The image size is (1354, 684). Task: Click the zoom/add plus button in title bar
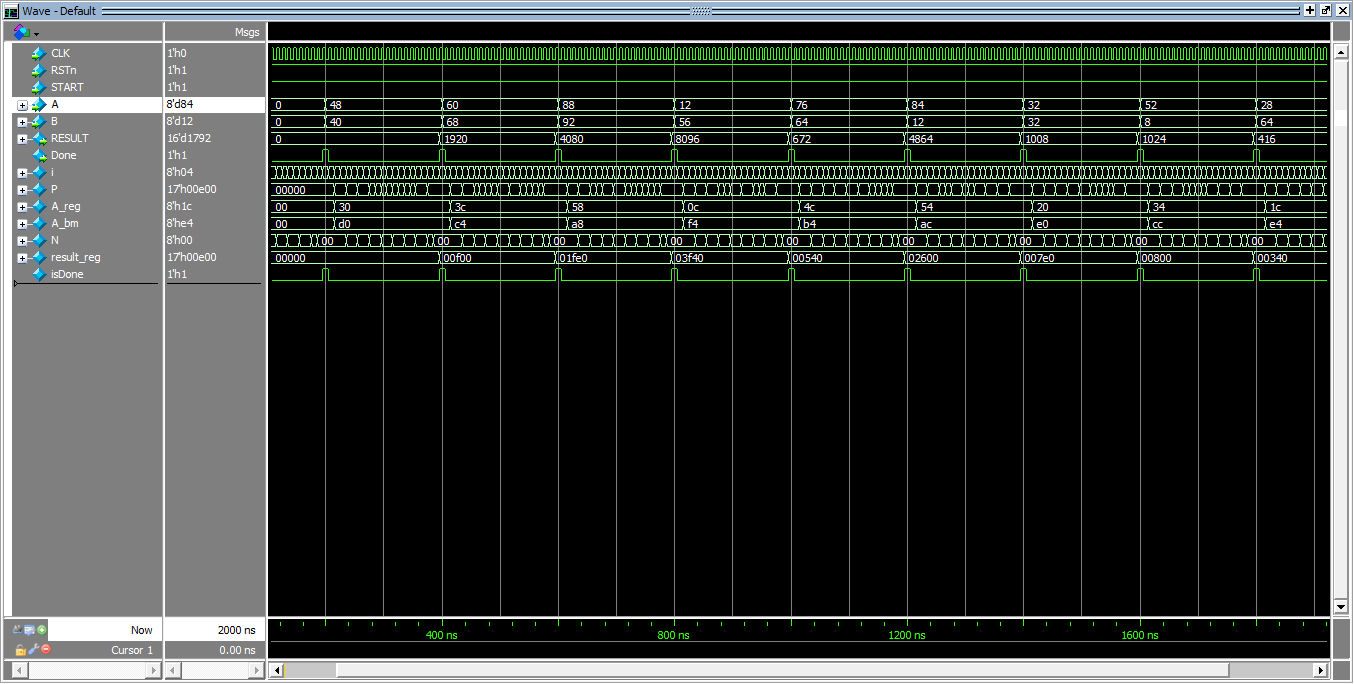point(1310,10)
